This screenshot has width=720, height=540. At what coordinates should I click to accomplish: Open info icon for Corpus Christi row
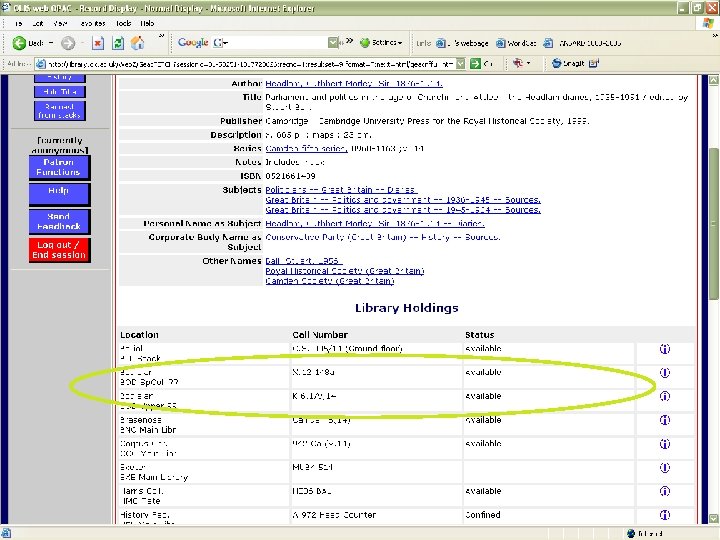point(664,444)
